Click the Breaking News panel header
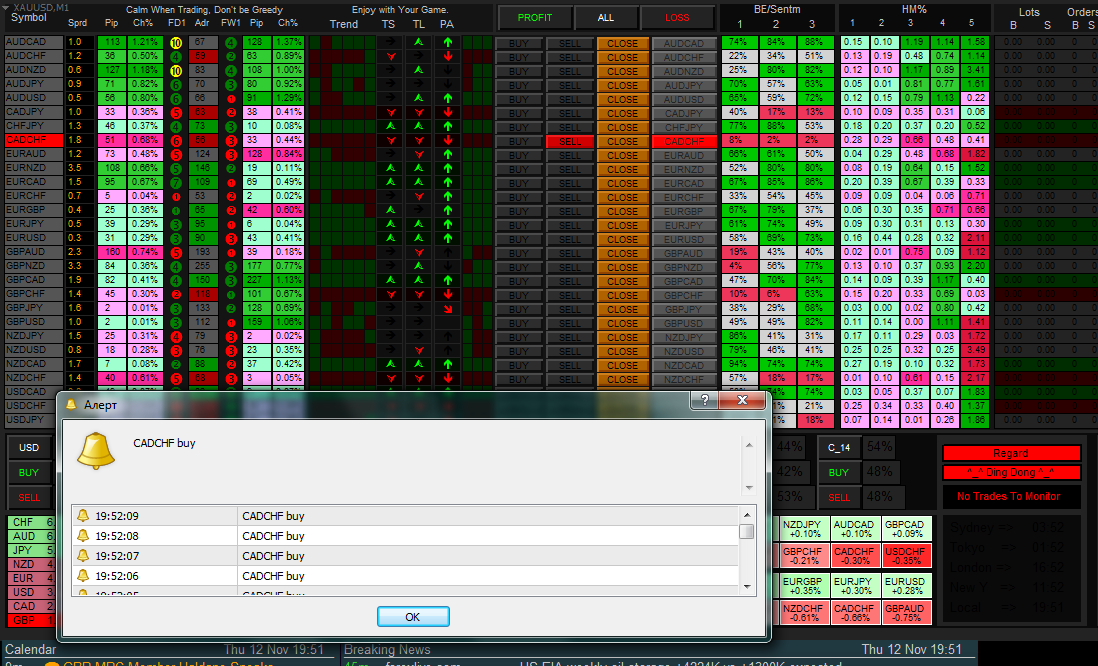Viewport: 1098px width, 666px height. pyautogui.click(x=658, y=650)
